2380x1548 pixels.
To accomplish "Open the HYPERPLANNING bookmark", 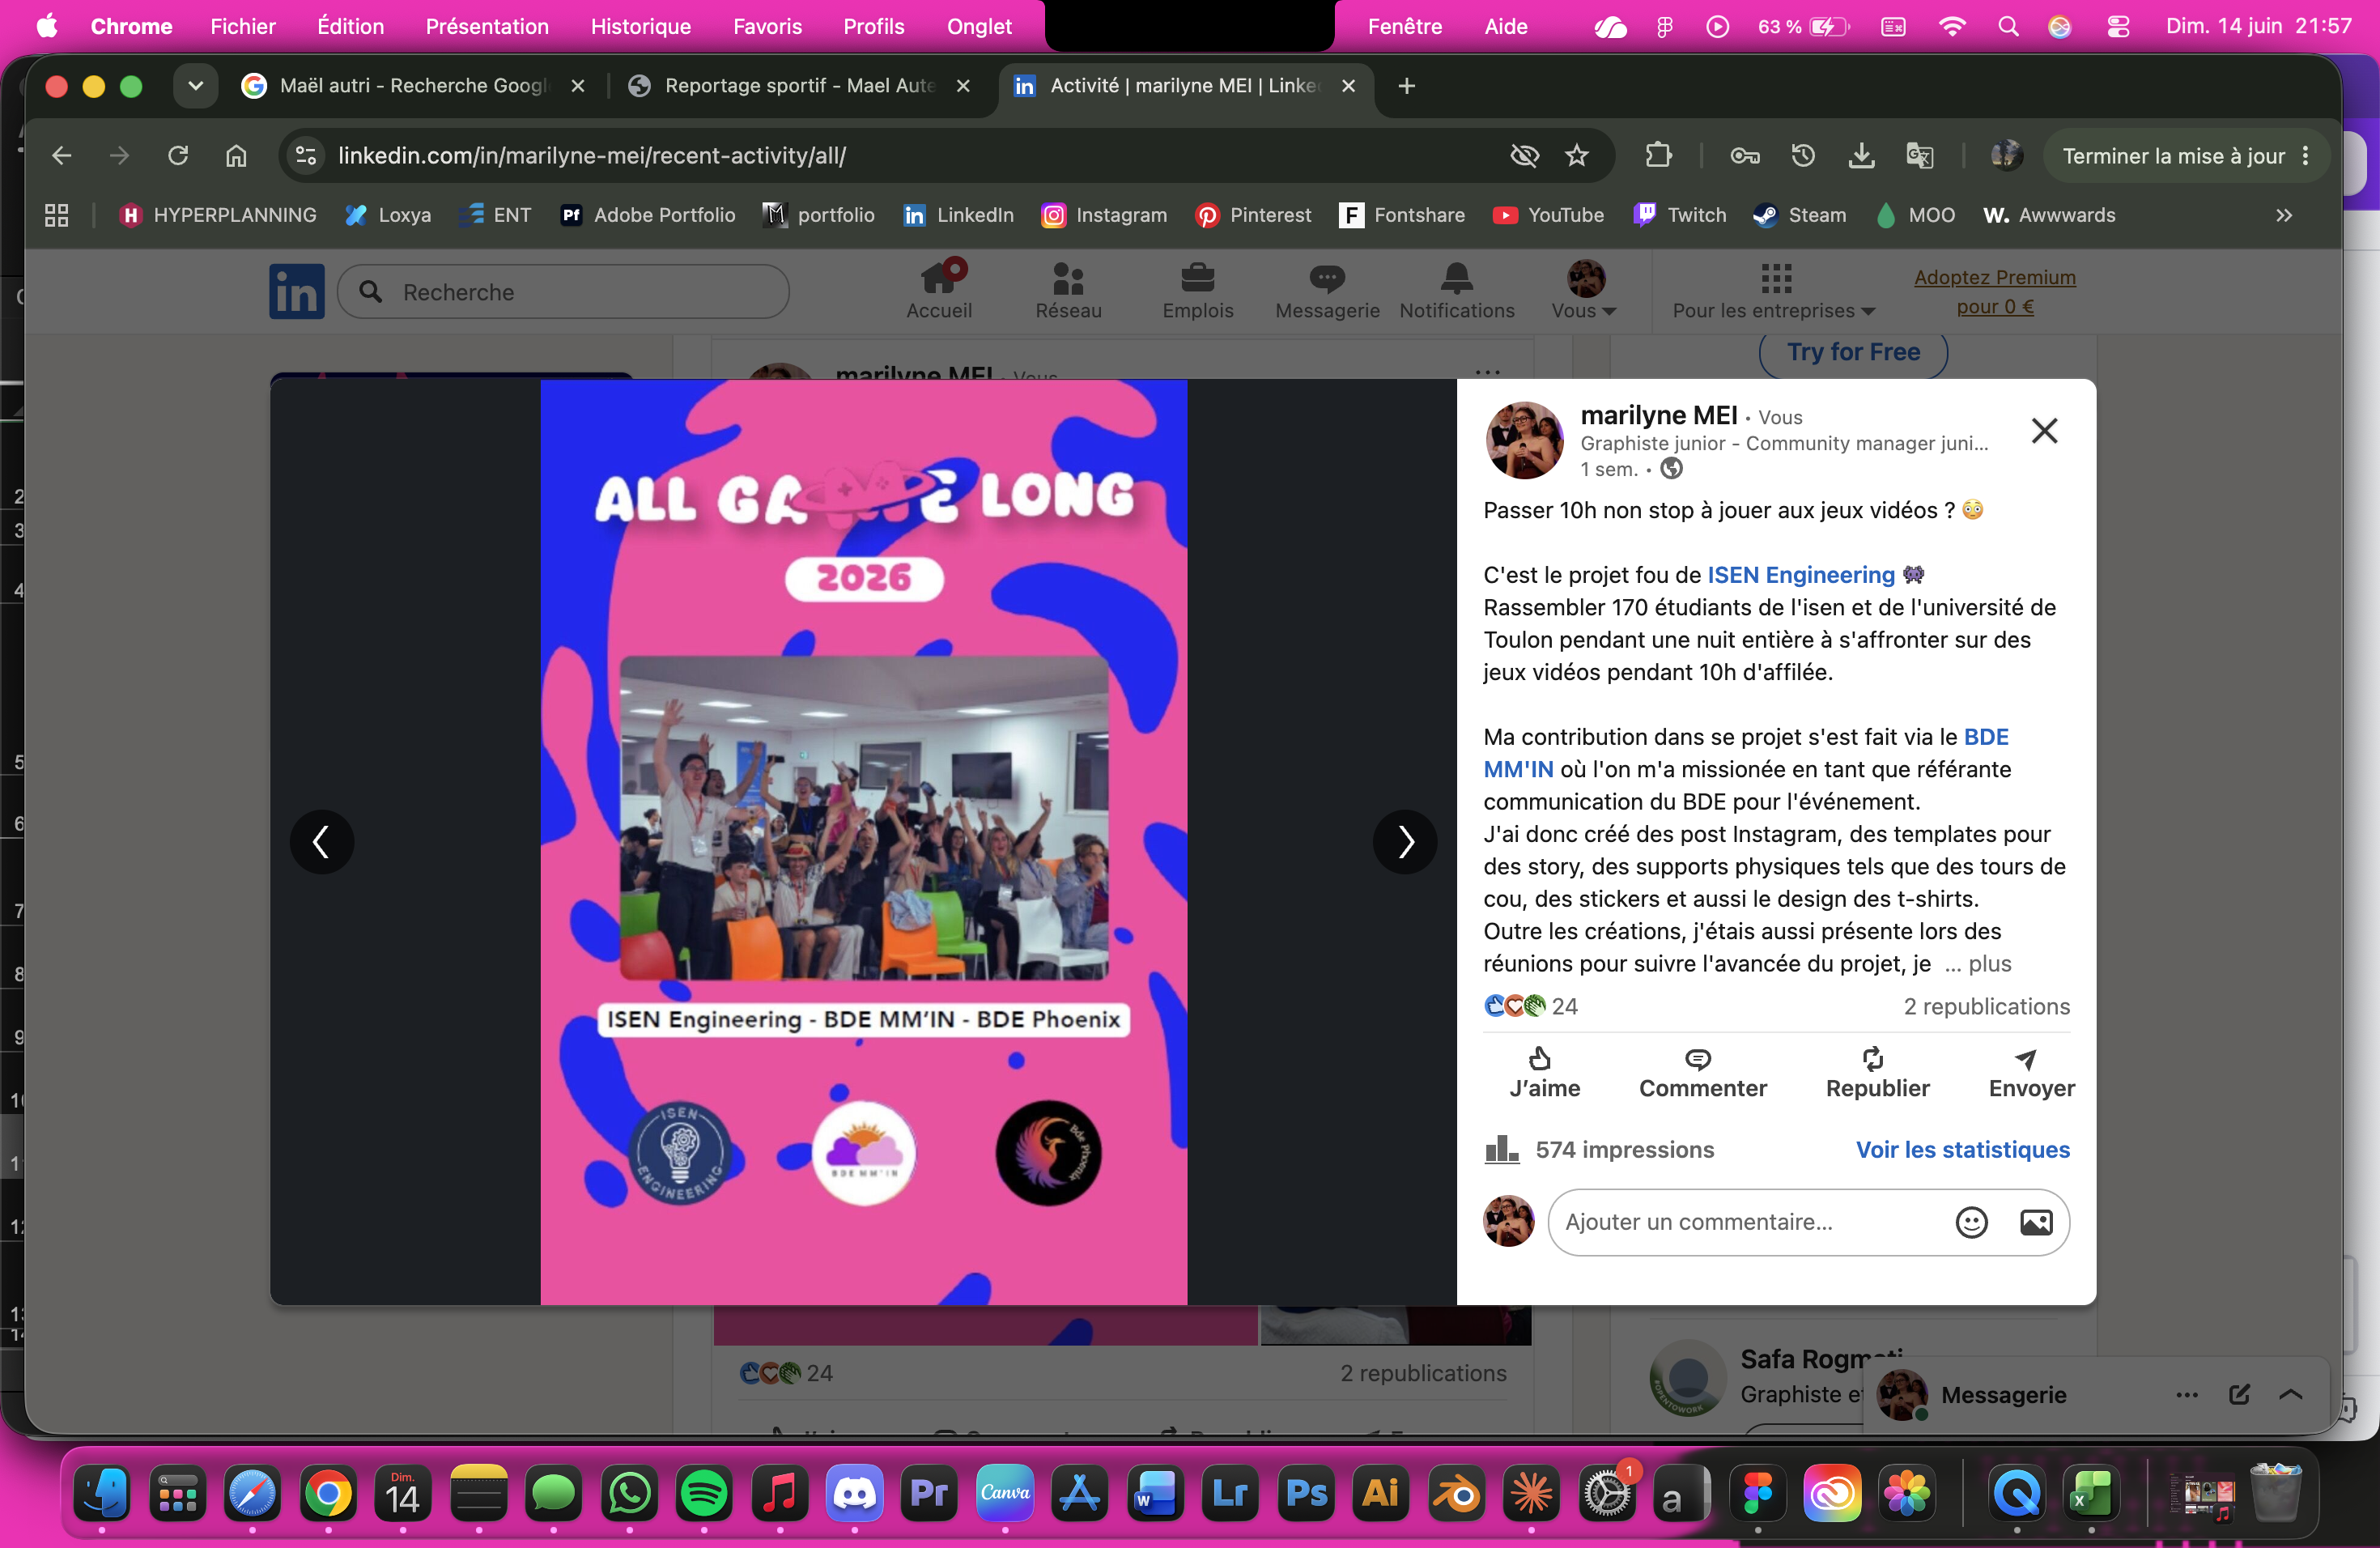I will click(217, 215).
